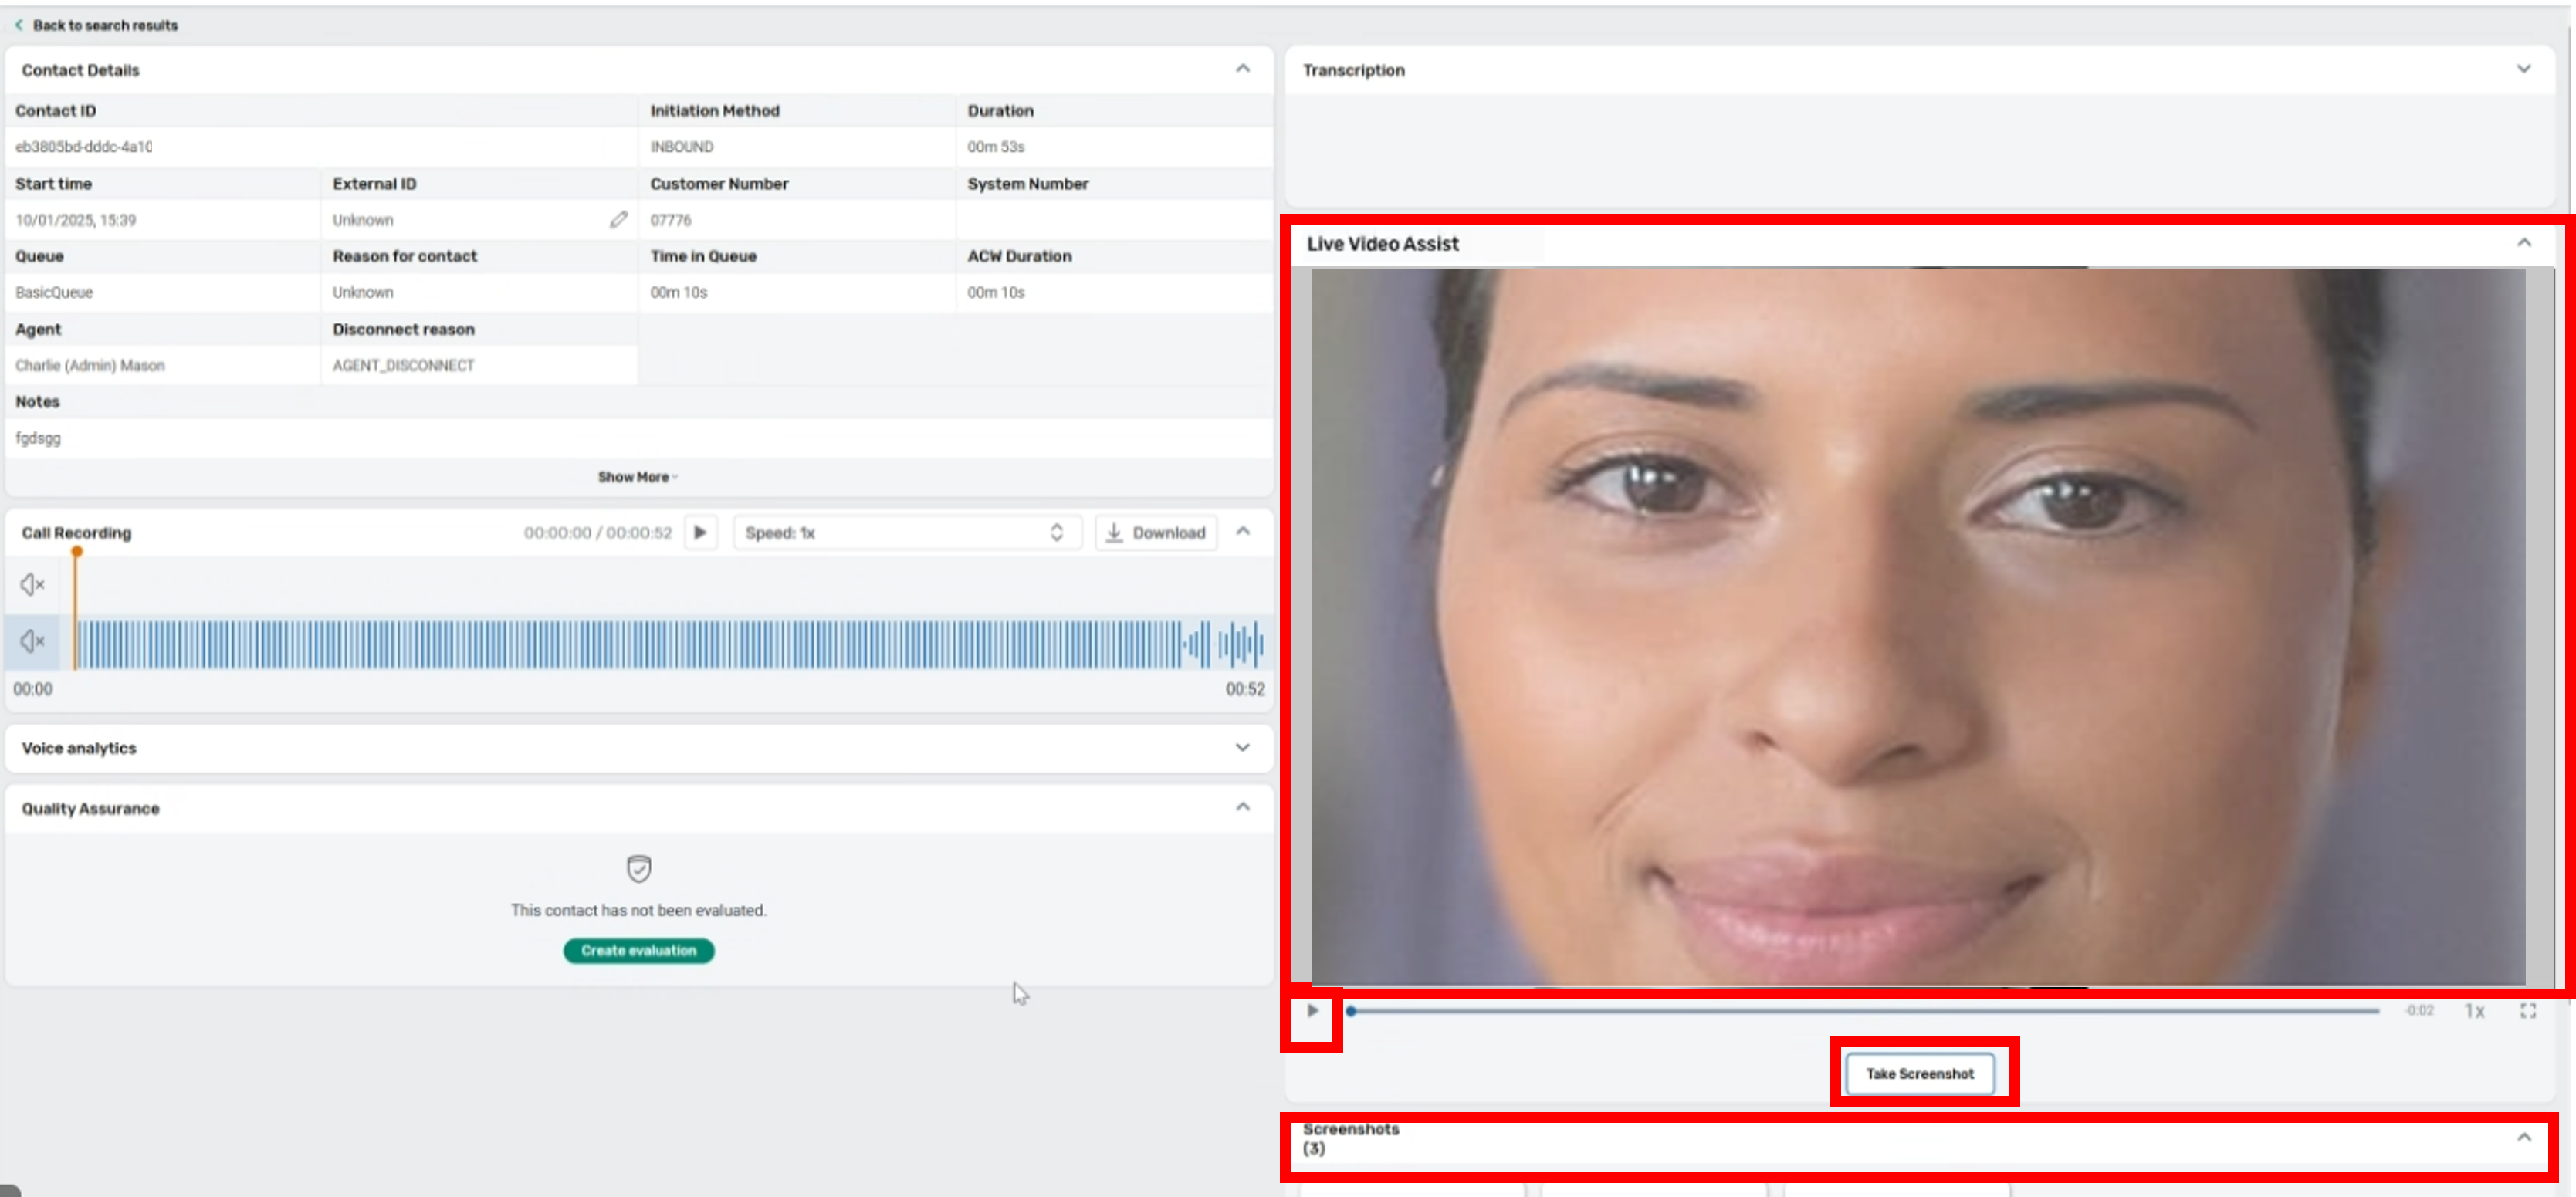Expand the Voice analytics section
The image size is (2576, 1197).
1242,748
